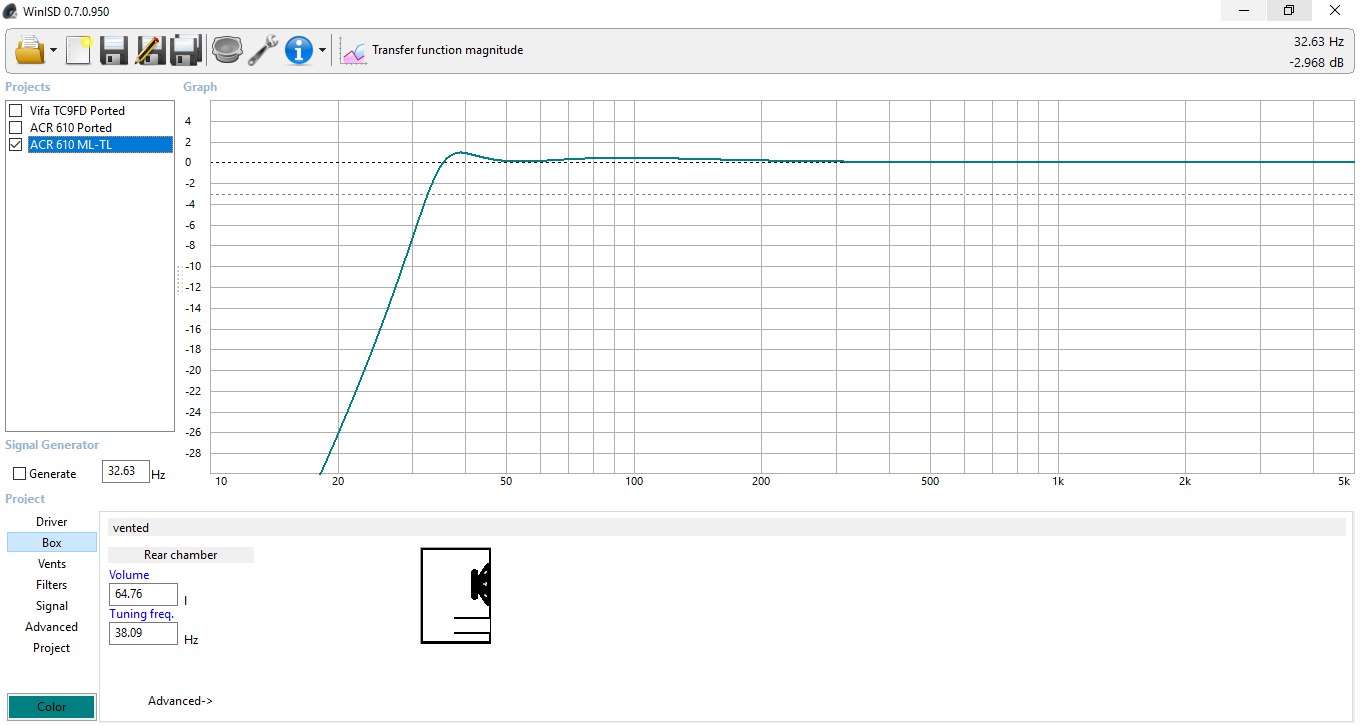Save all projects with the double floppy icon
Image resolution: width=1360 pixels, height=726 pixels.
coord(186,49)
